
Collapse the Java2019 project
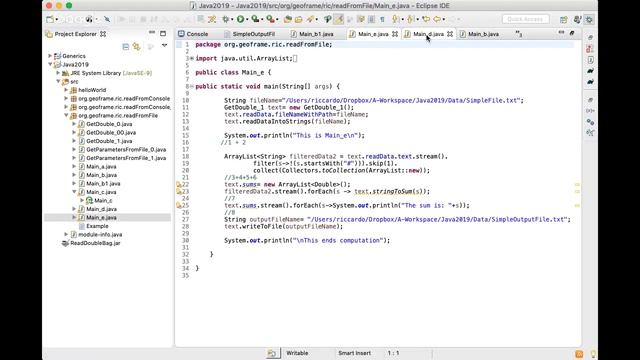[x=50, y=64]
